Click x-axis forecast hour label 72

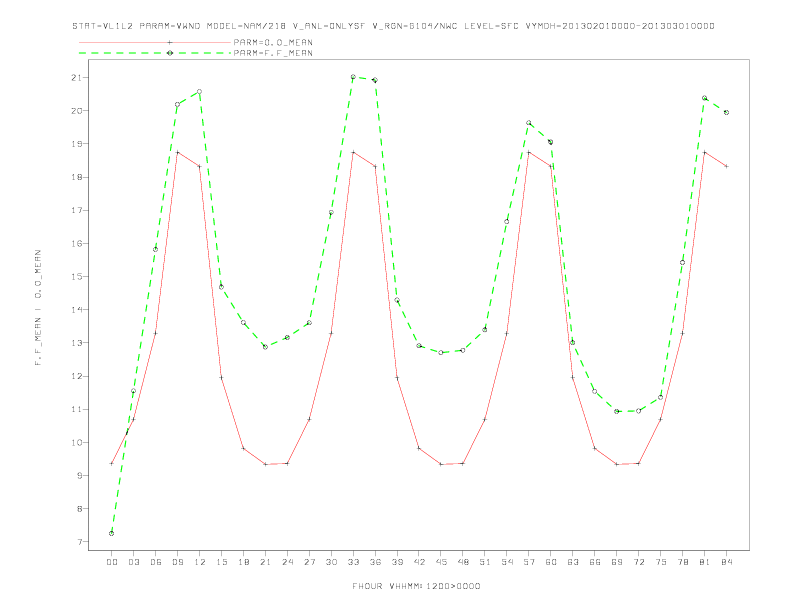[x=638, y=562]
